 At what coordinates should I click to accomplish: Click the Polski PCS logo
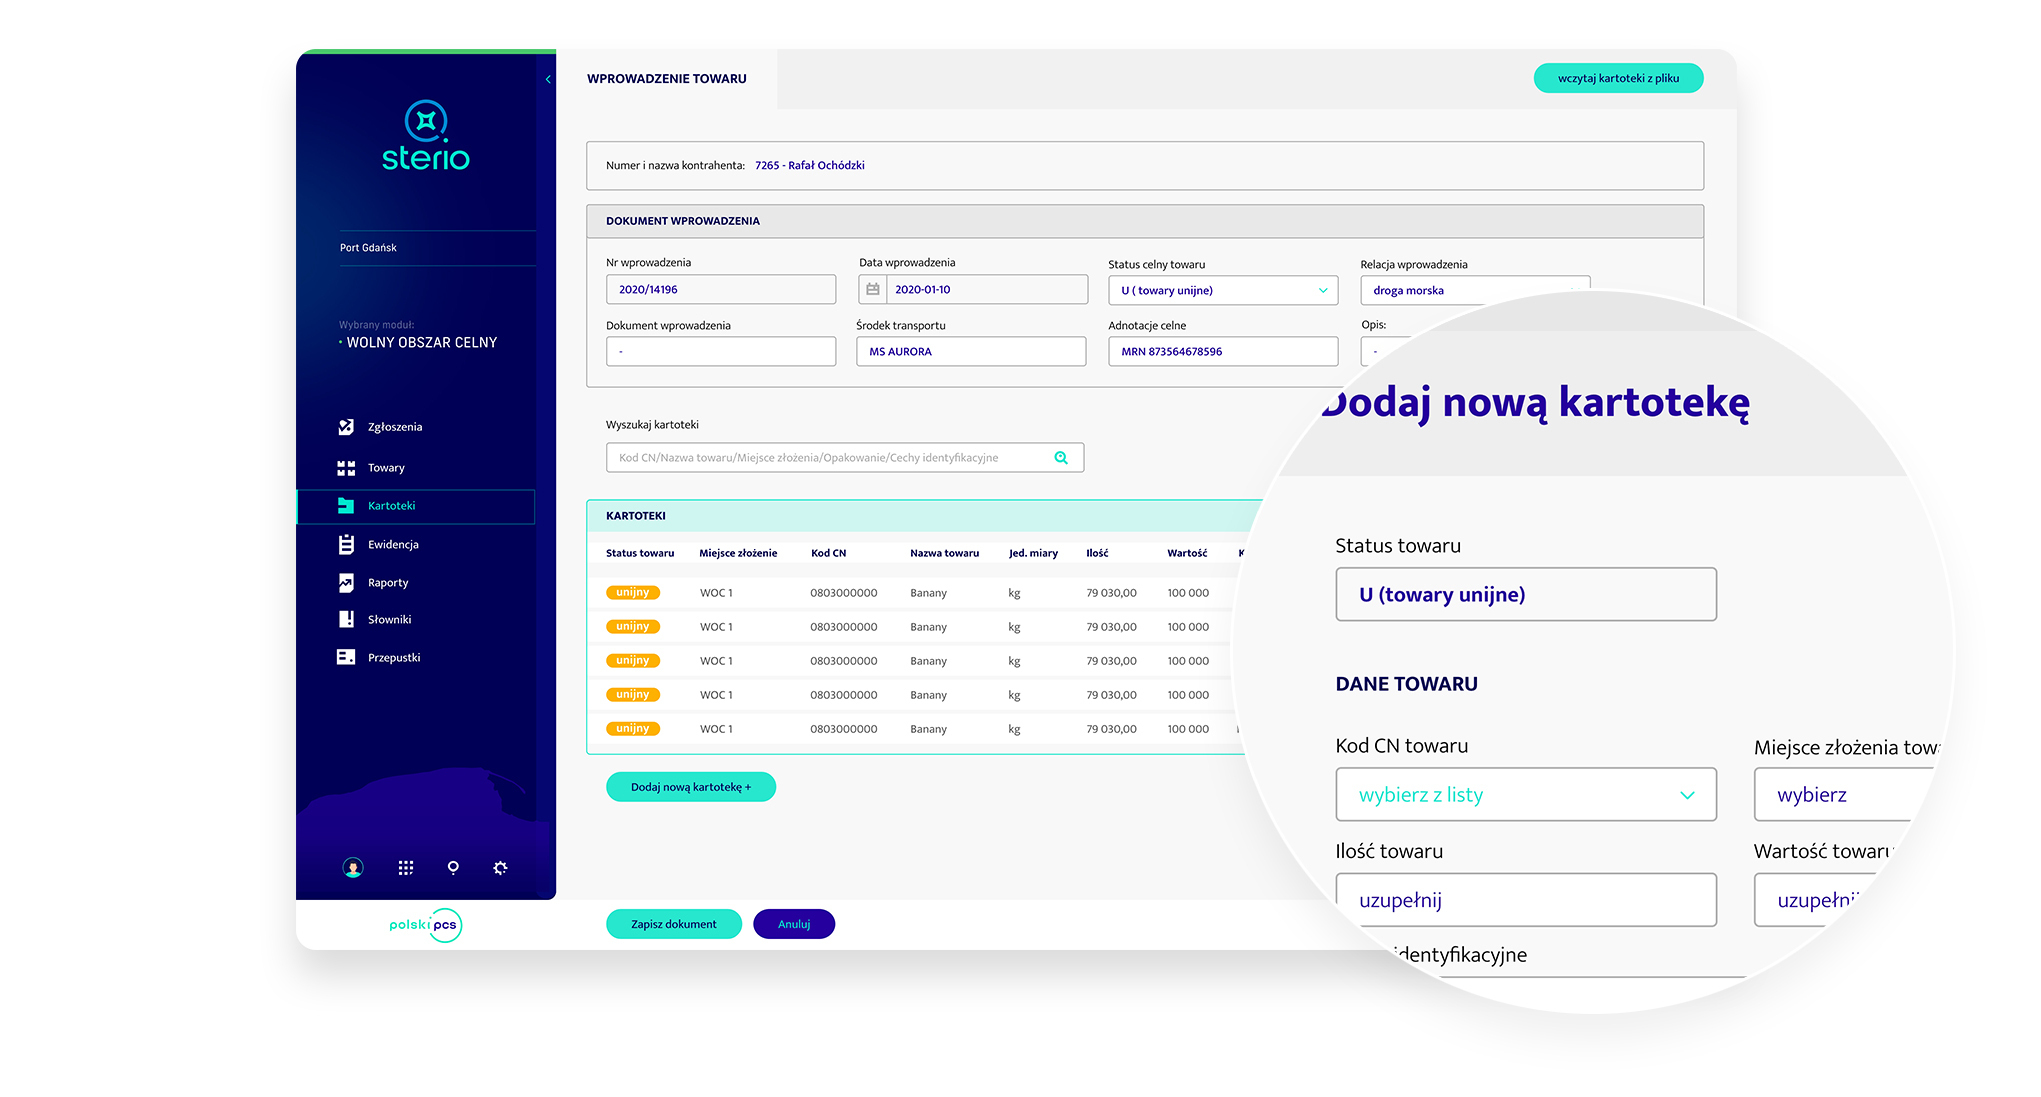426,925
